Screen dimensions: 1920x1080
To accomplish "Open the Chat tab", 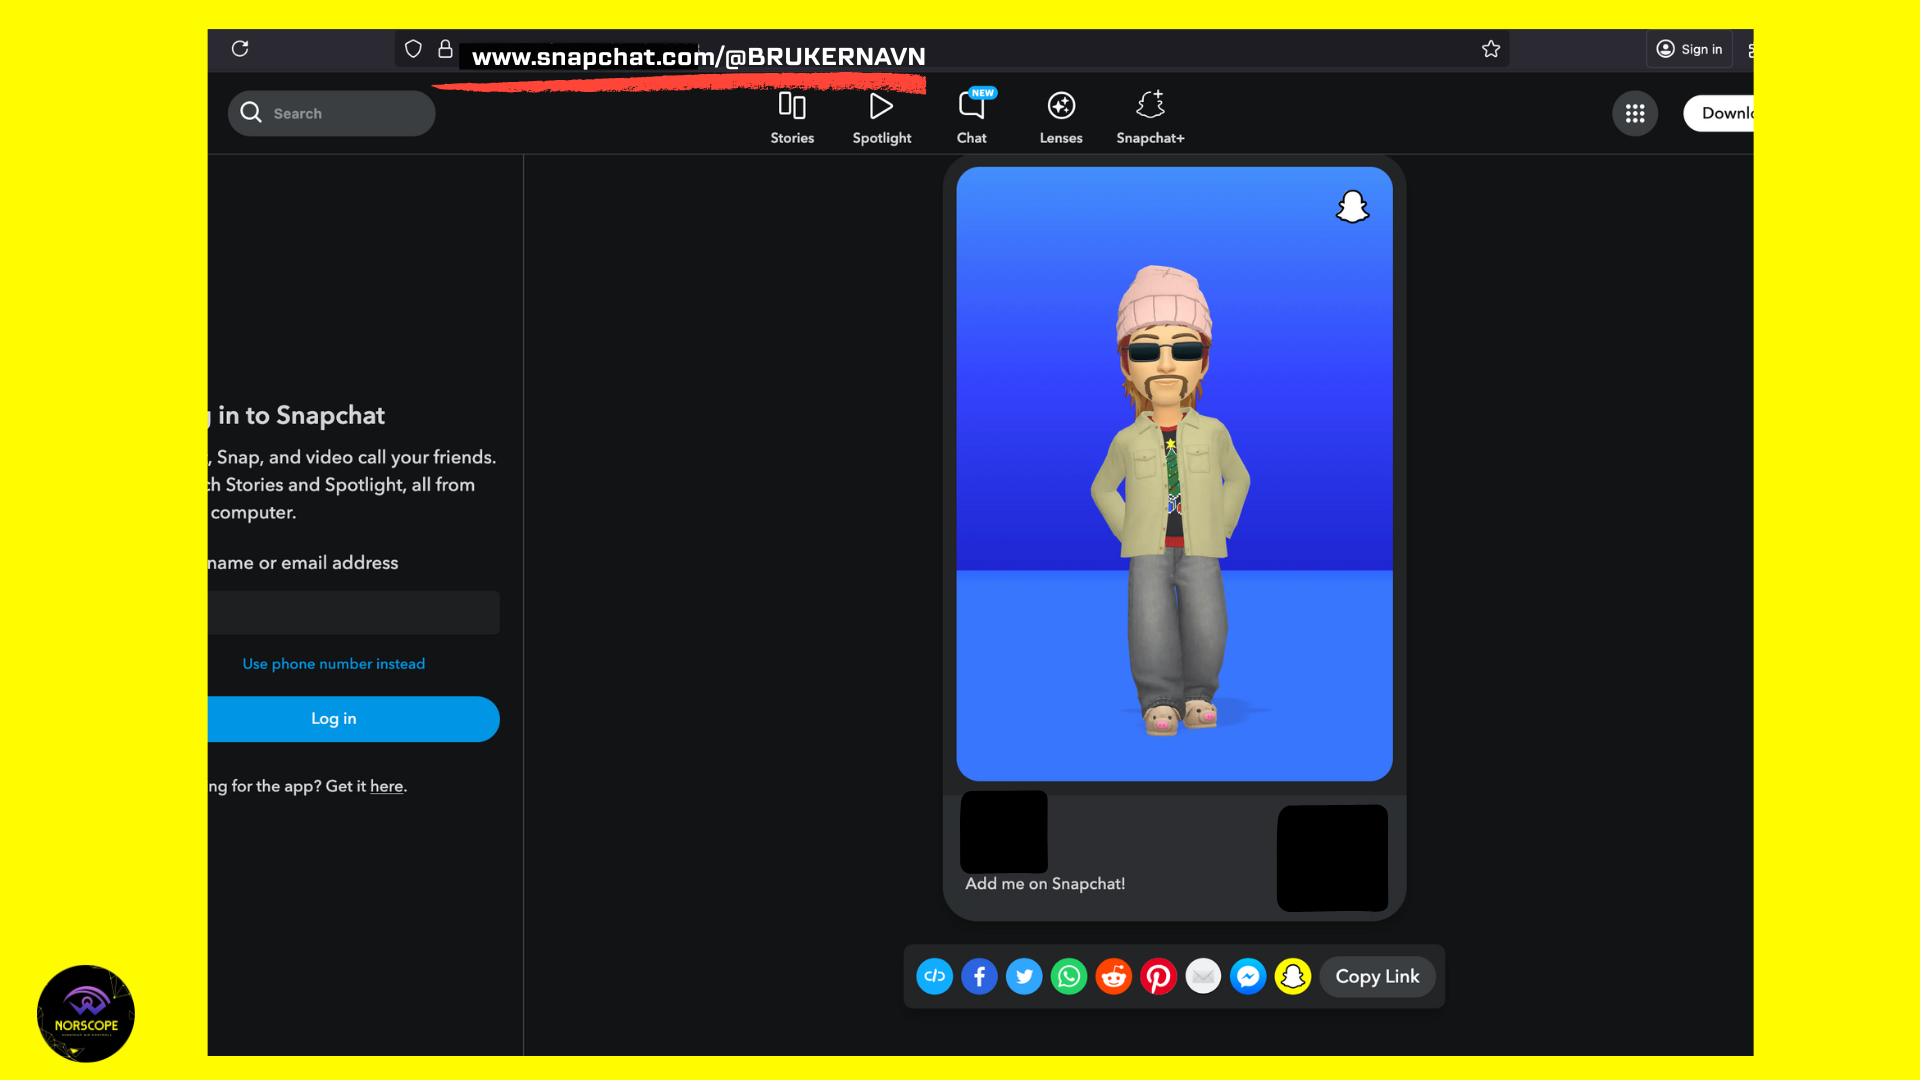I will pos(972,118).
